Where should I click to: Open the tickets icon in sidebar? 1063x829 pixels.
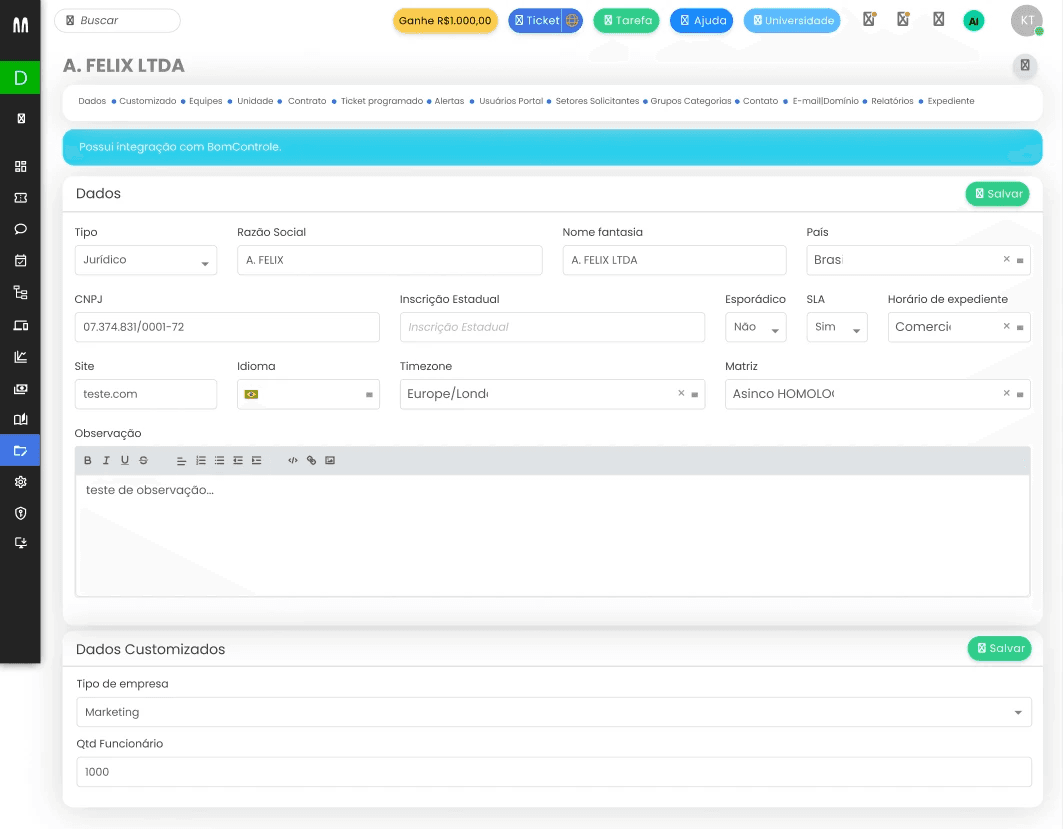(20, 197)
